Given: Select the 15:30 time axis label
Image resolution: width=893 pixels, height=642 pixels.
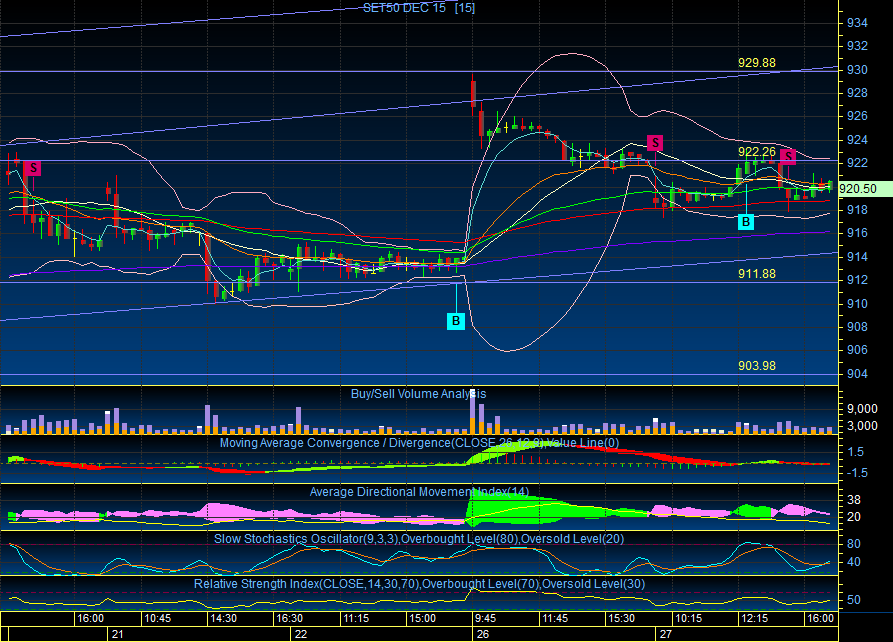Looking at the screenshot, I should click(621, 619).
